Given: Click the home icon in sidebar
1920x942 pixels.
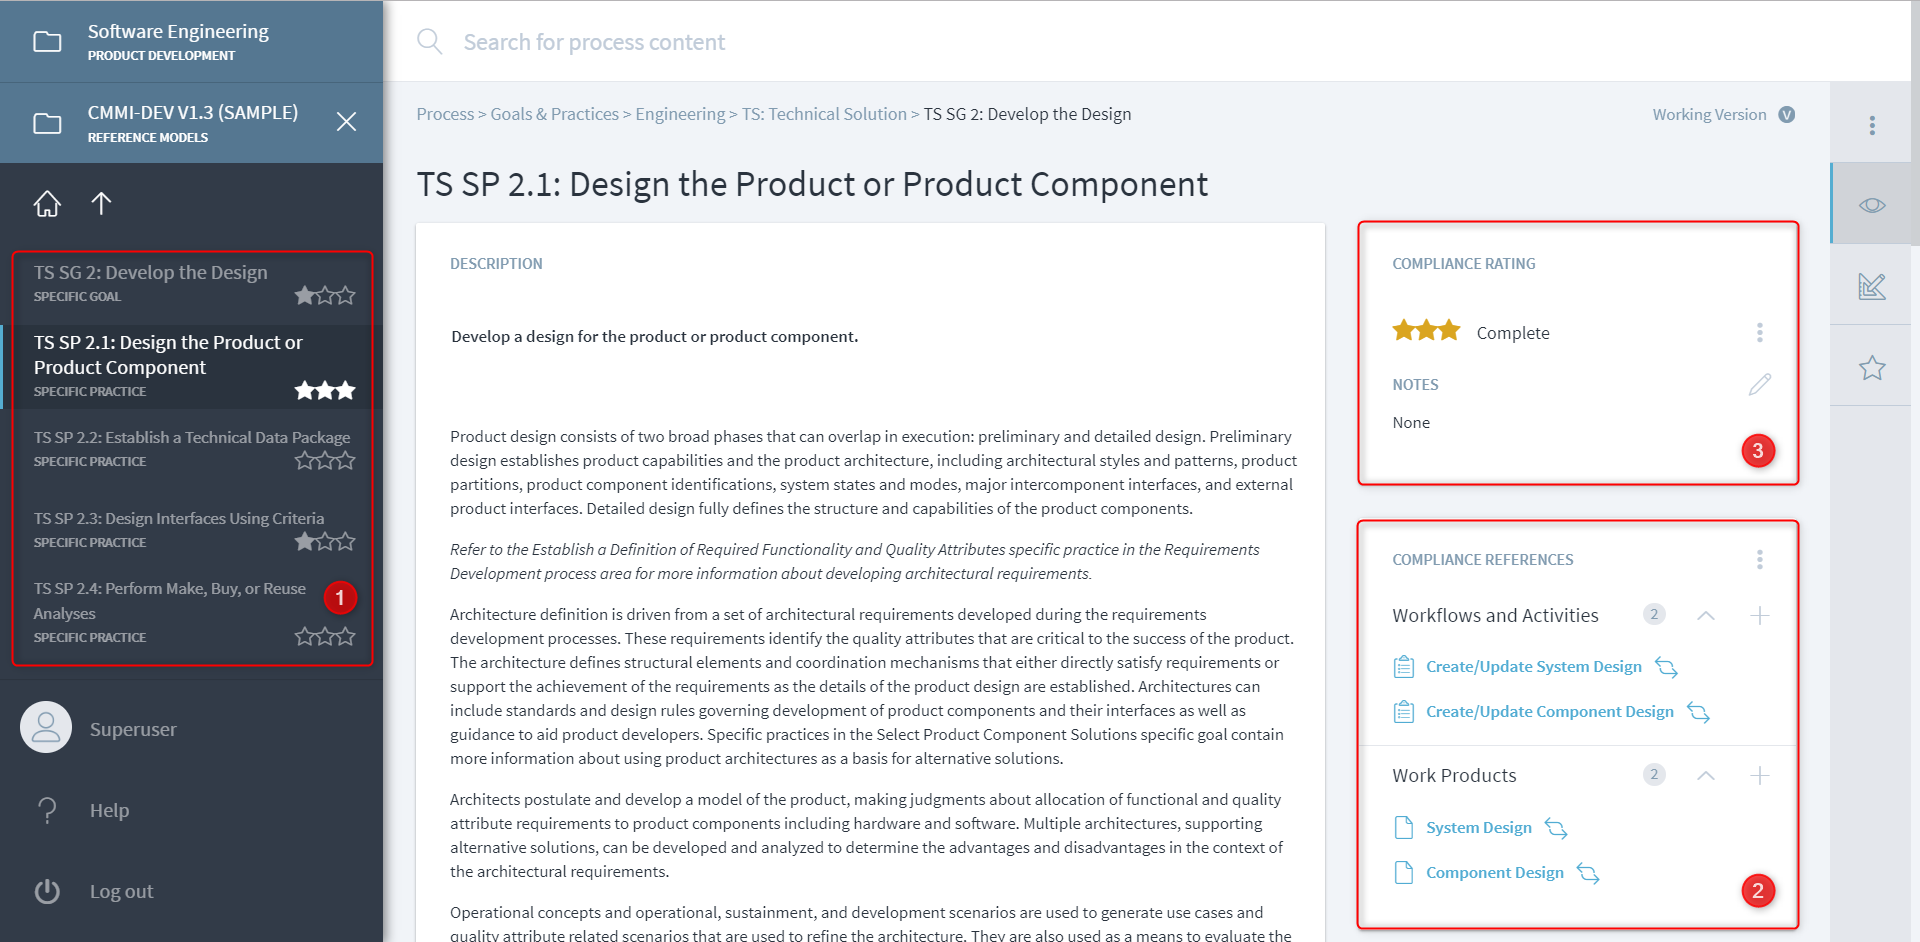Looking at the screenshot, I should [47, 204].
